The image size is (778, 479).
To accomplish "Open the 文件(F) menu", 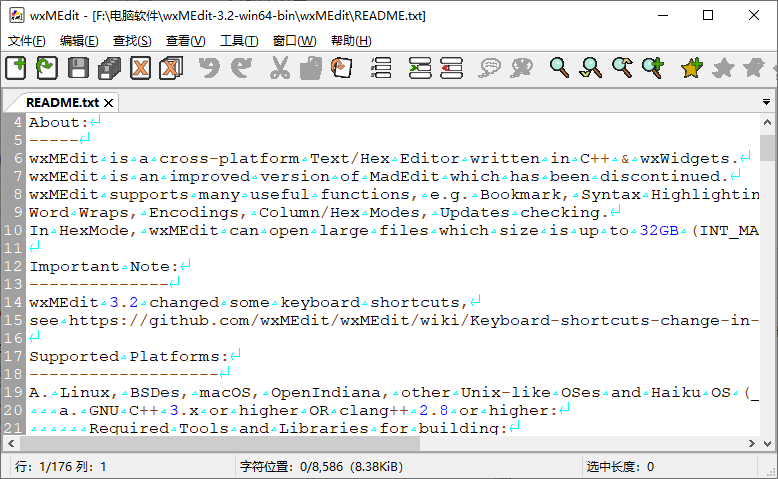I will point(27,41).
